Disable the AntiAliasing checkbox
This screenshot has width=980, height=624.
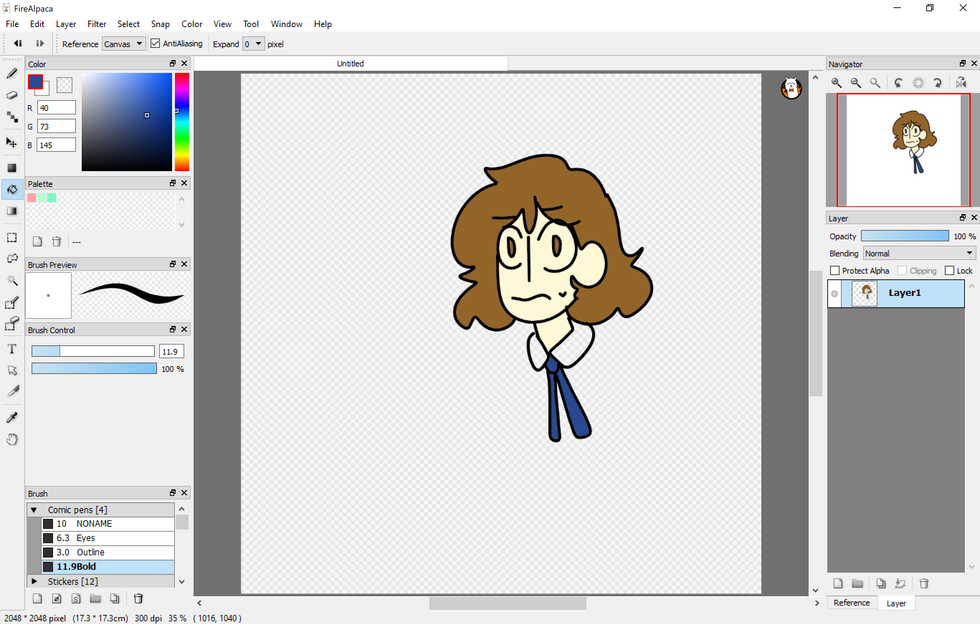pos(155,44)
